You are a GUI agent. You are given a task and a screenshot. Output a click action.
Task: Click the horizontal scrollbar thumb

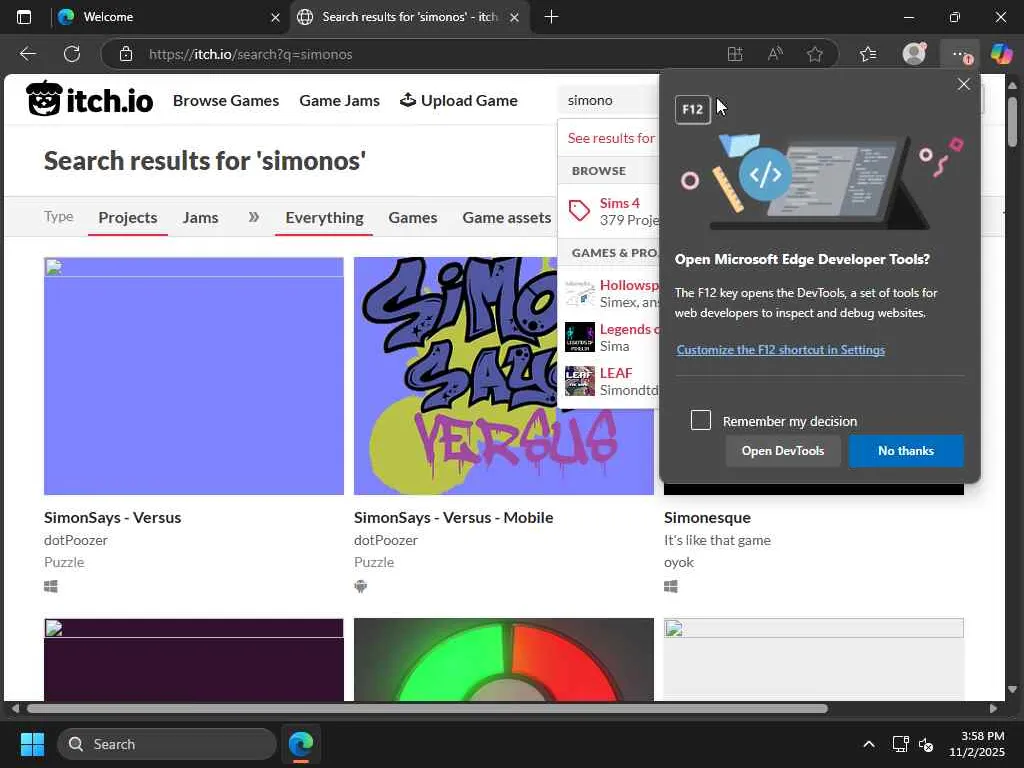[x=427, y=709]
